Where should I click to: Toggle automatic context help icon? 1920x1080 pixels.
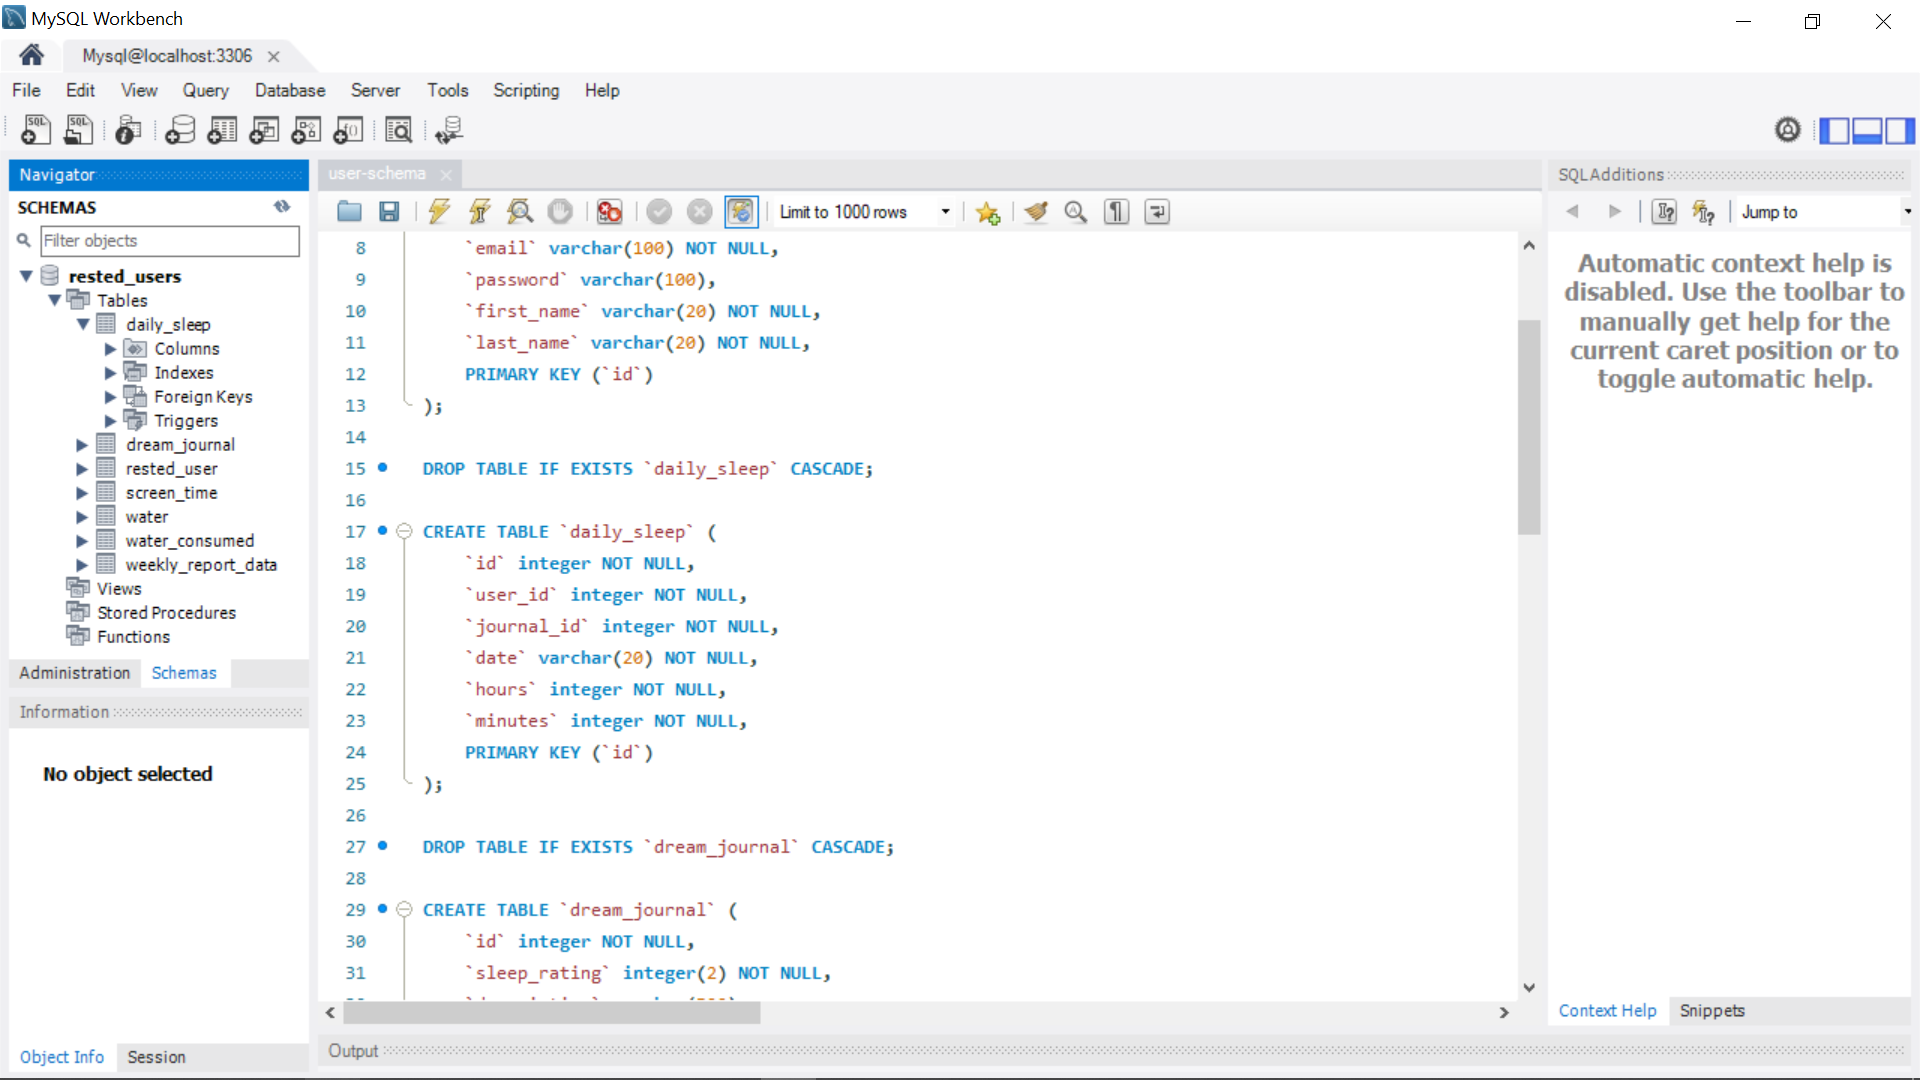tap(1703, 212)
